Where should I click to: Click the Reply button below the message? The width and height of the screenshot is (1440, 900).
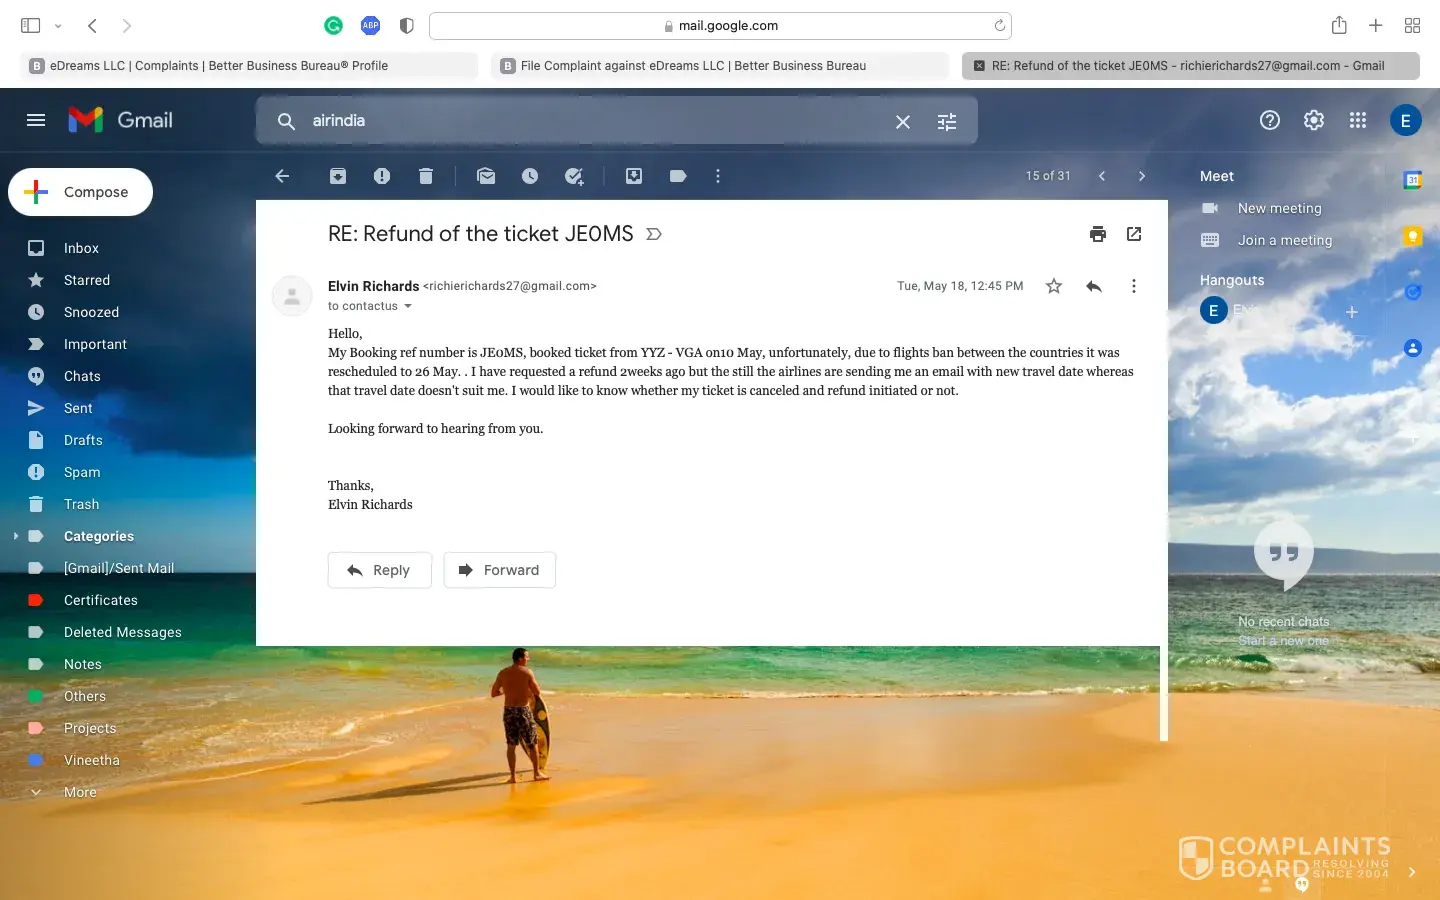tap(380, 570)
